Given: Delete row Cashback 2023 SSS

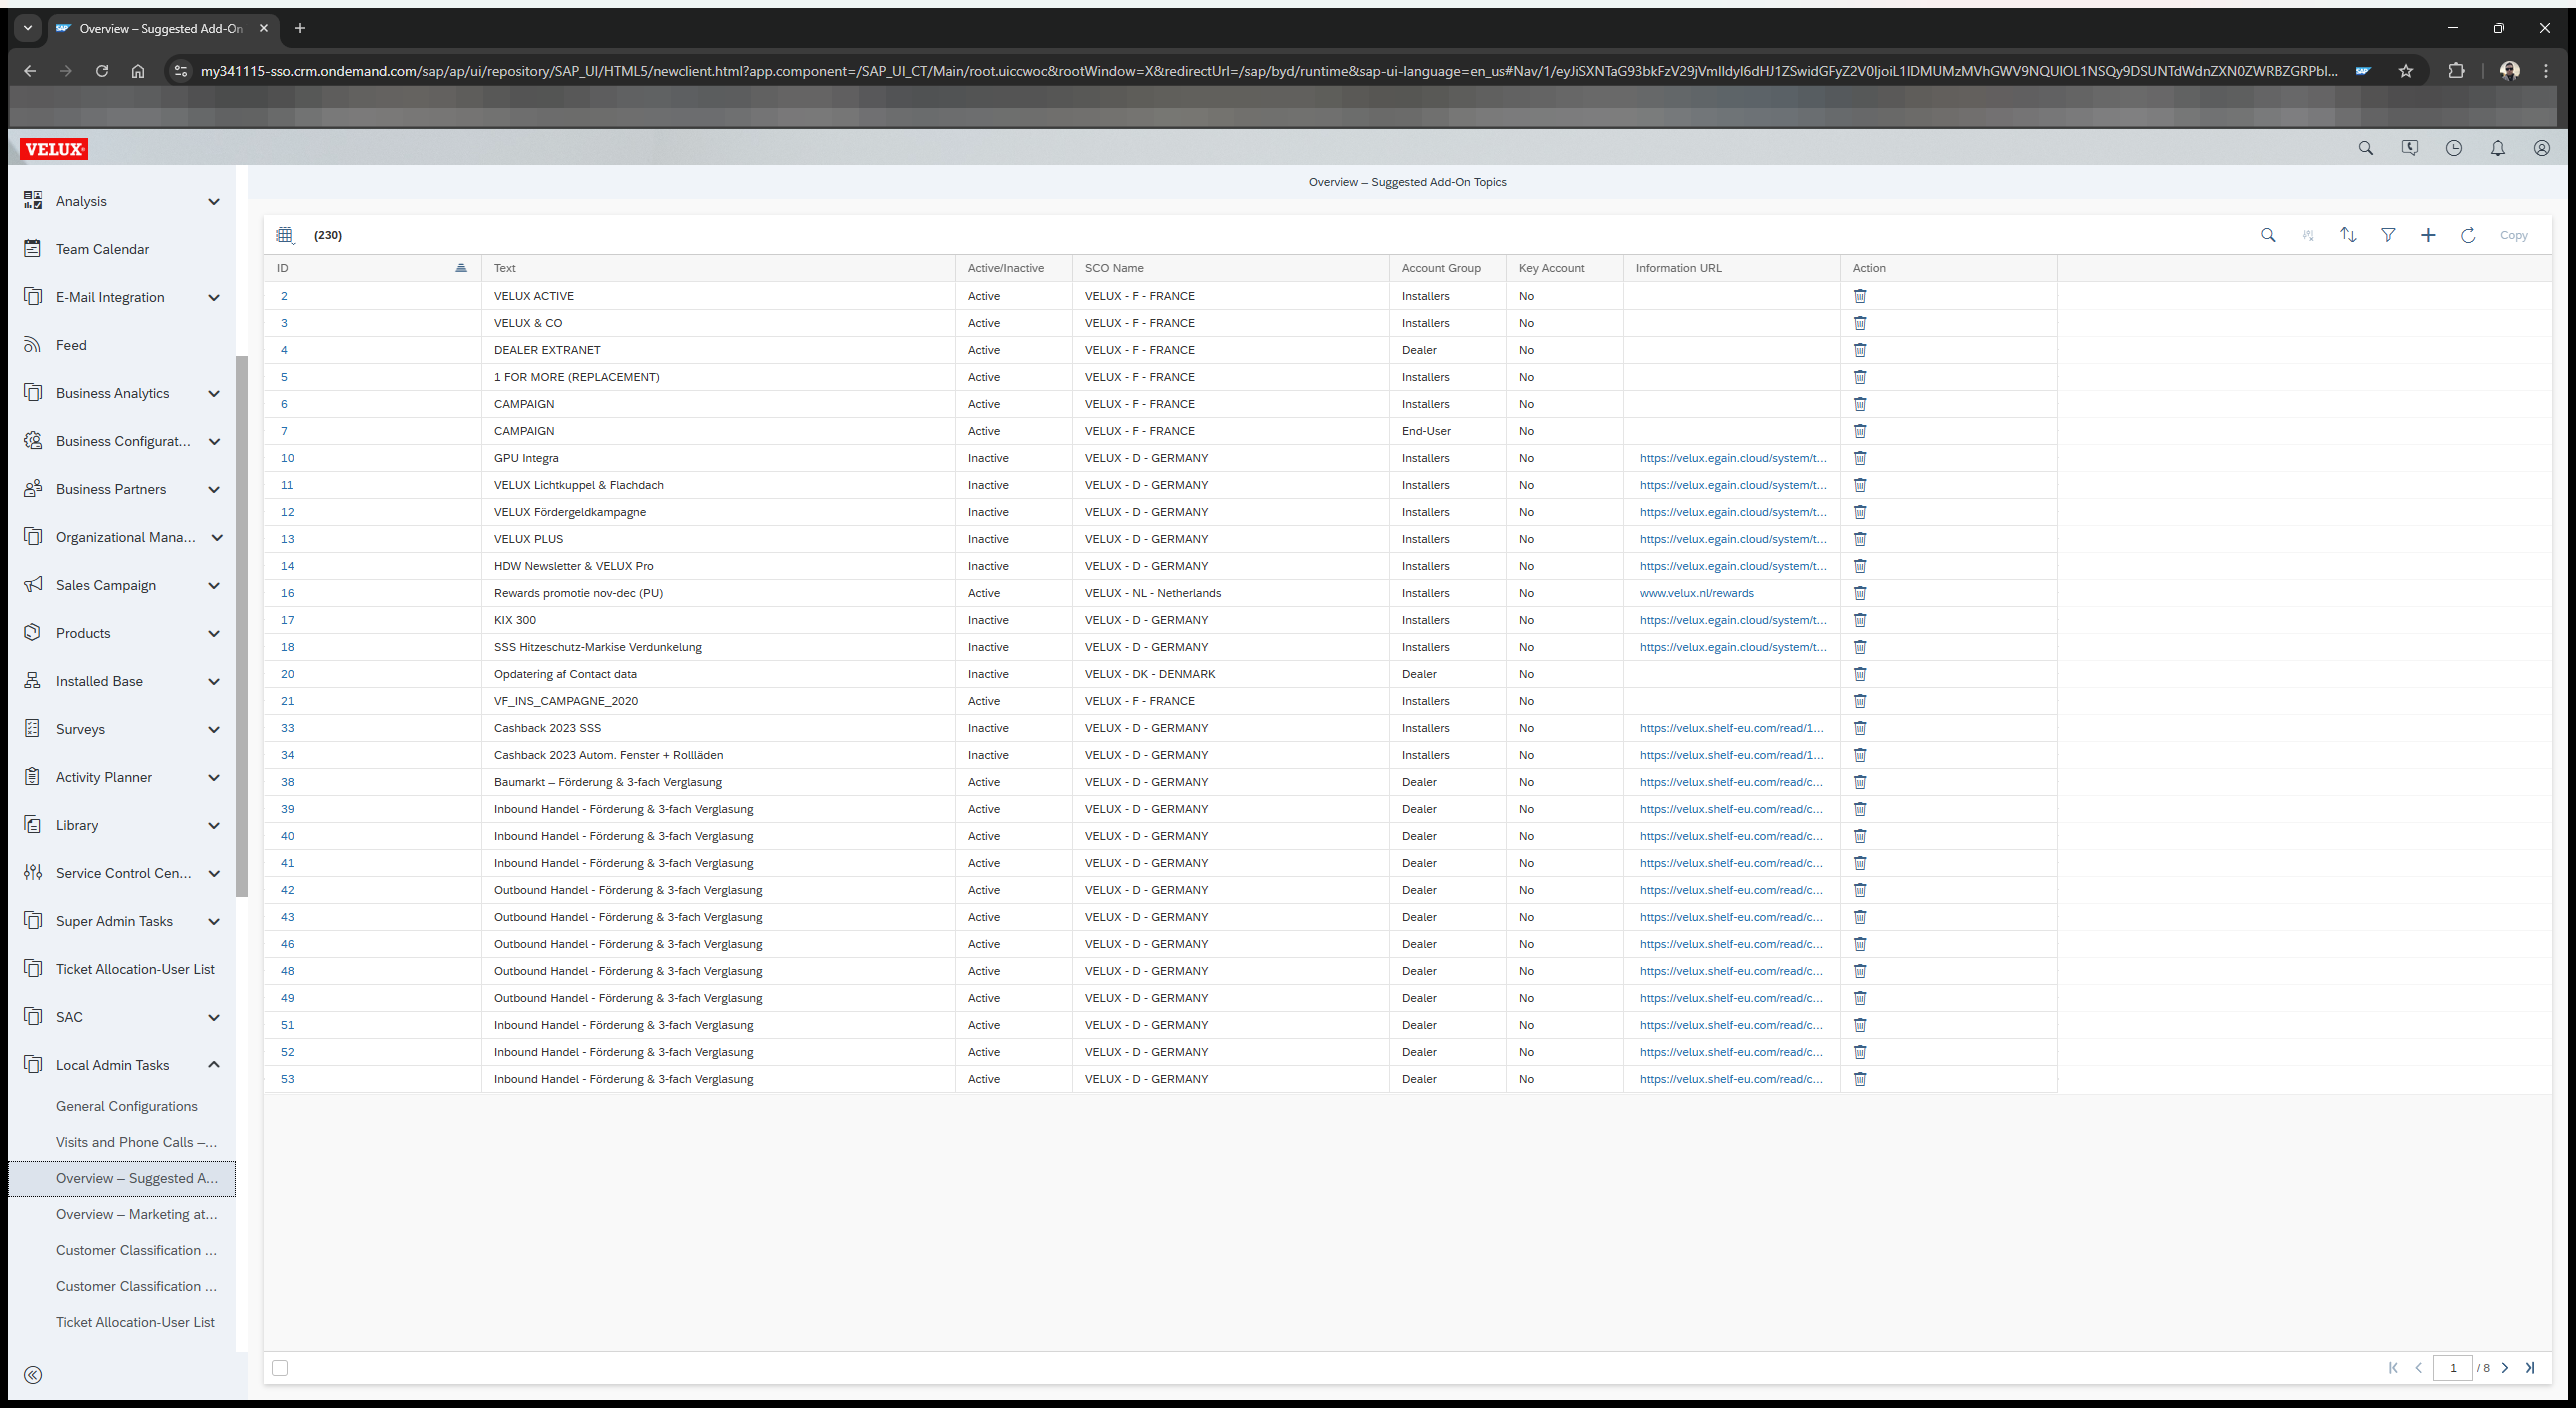Looking at the screenshot, I should [x=1860, y=728].
